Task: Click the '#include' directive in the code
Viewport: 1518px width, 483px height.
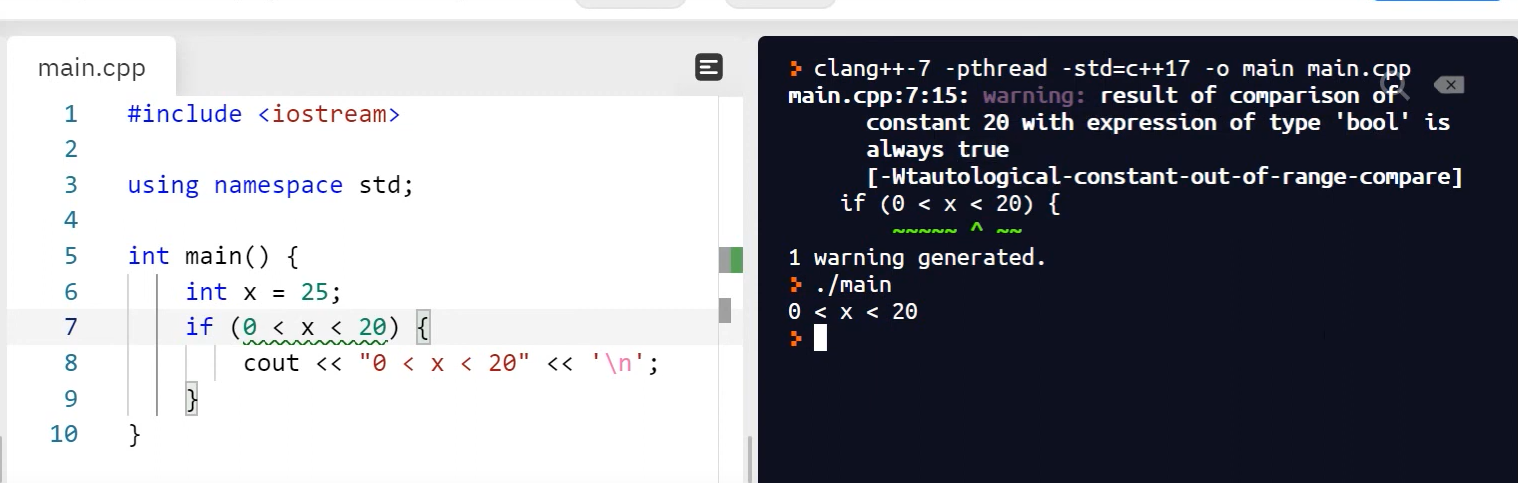Action: tap(185, 114)
